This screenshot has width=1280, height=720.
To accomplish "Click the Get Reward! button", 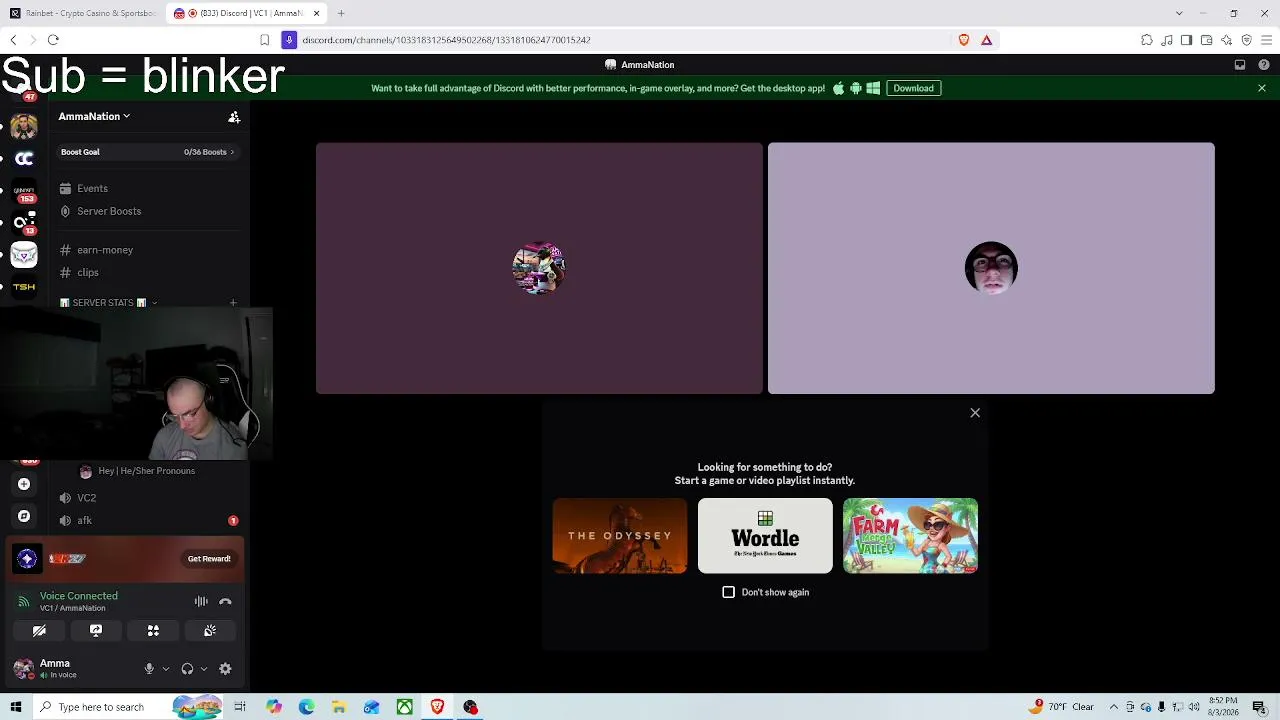I will coord(209,559).
